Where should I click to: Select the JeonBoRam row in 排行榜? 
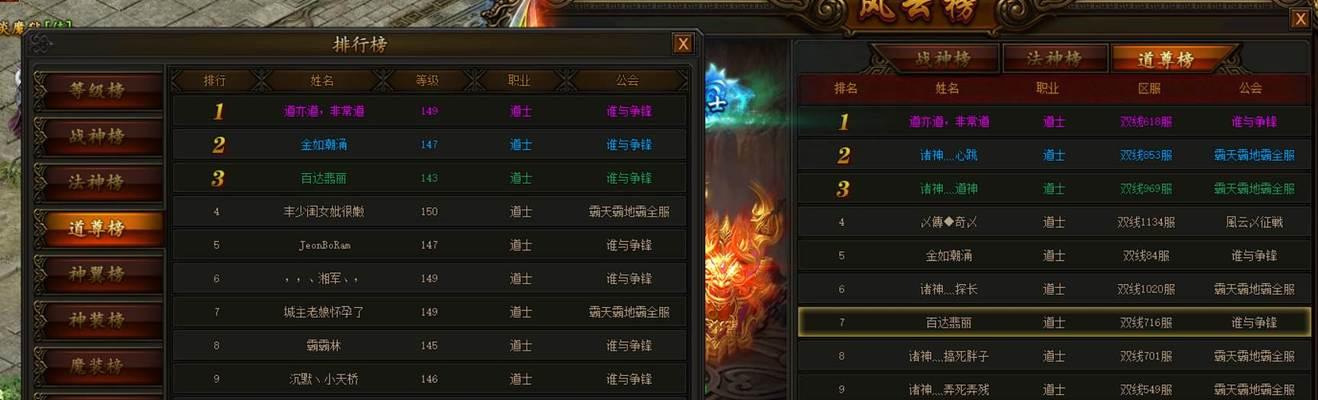[430, 245]
